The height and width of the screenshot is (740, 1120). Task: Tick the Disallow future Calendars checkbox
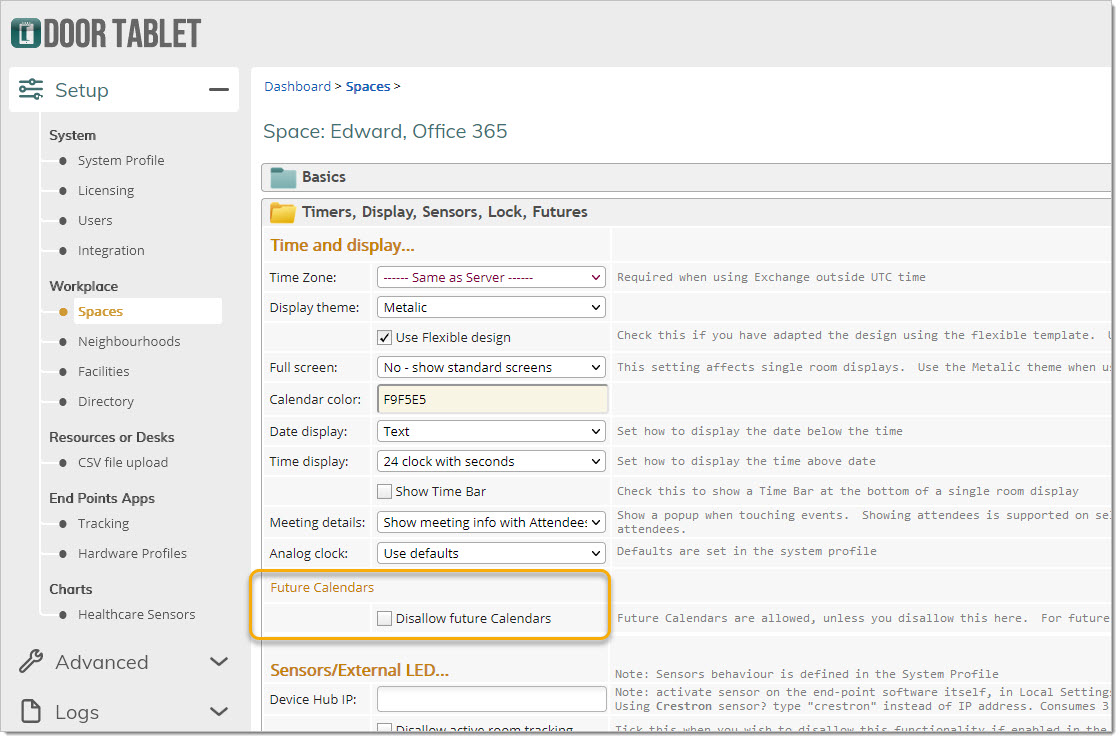[x=384, y=619]
